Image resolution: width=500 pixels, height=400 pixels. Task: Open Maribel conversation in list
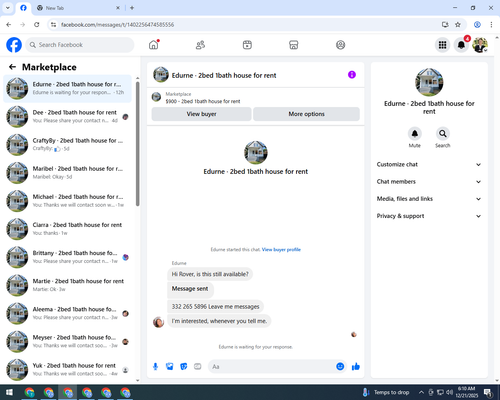click(68, 173)
